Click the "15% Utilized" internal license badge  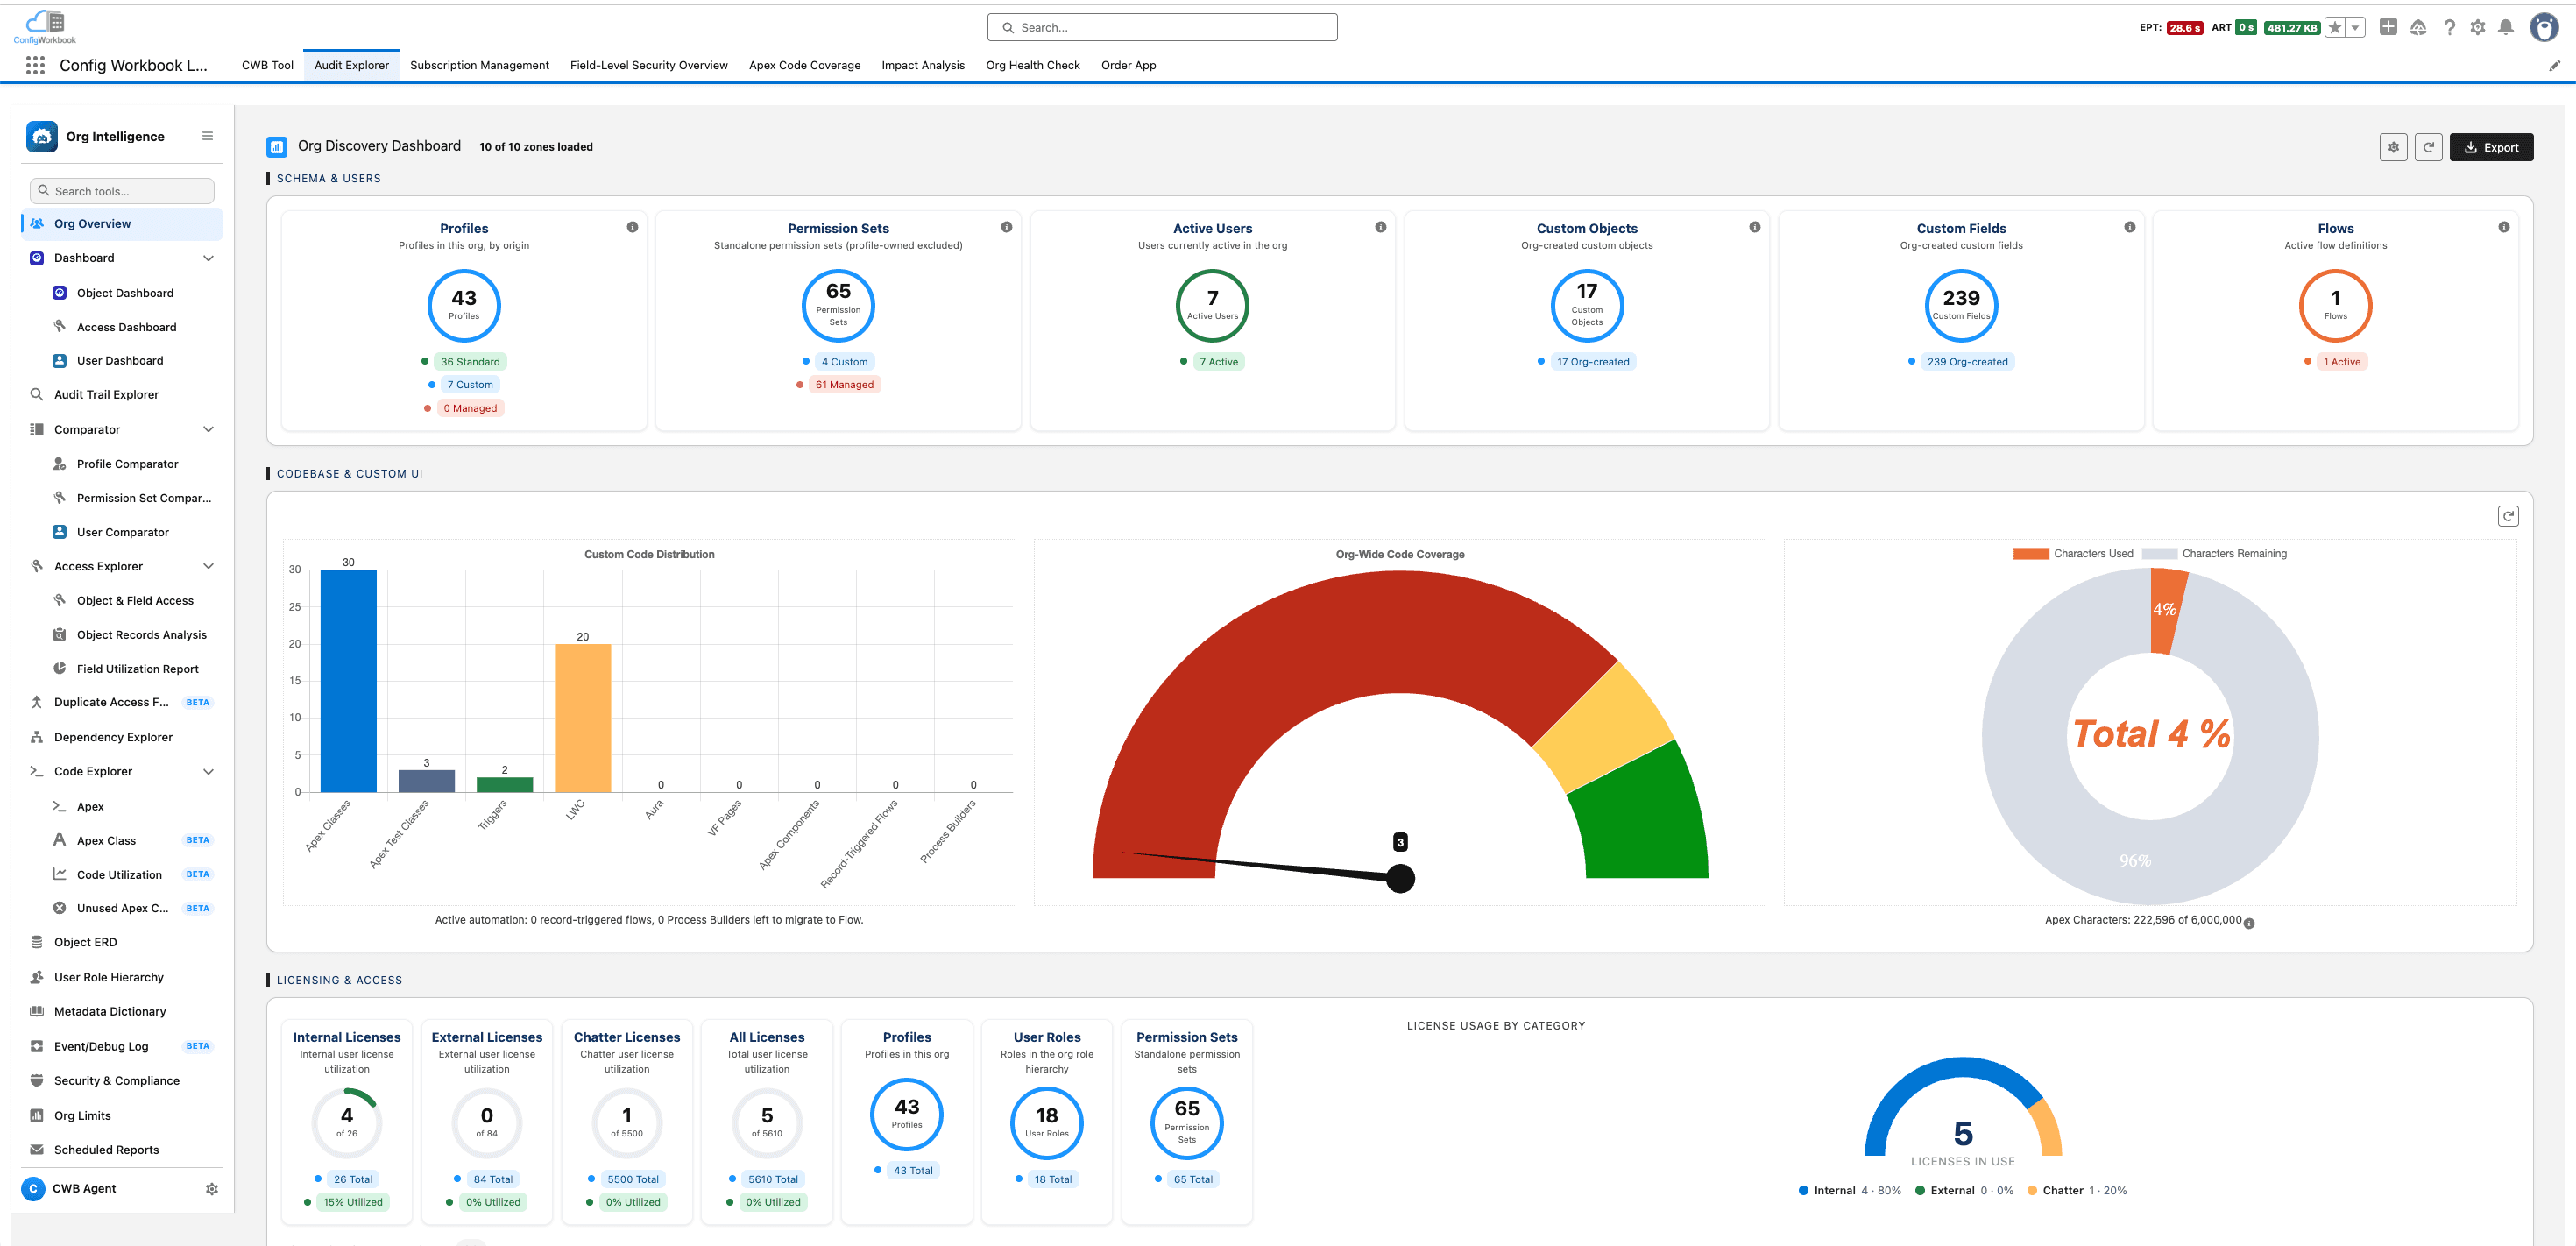pos(353,1202)
